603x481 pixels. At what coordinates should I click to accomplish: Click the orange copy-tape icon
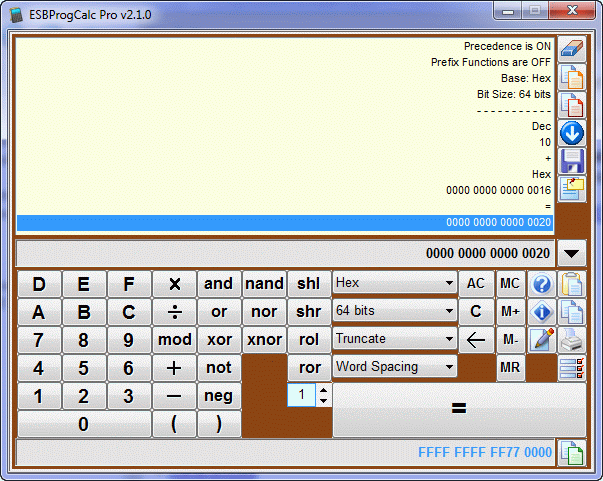[572, 77]
